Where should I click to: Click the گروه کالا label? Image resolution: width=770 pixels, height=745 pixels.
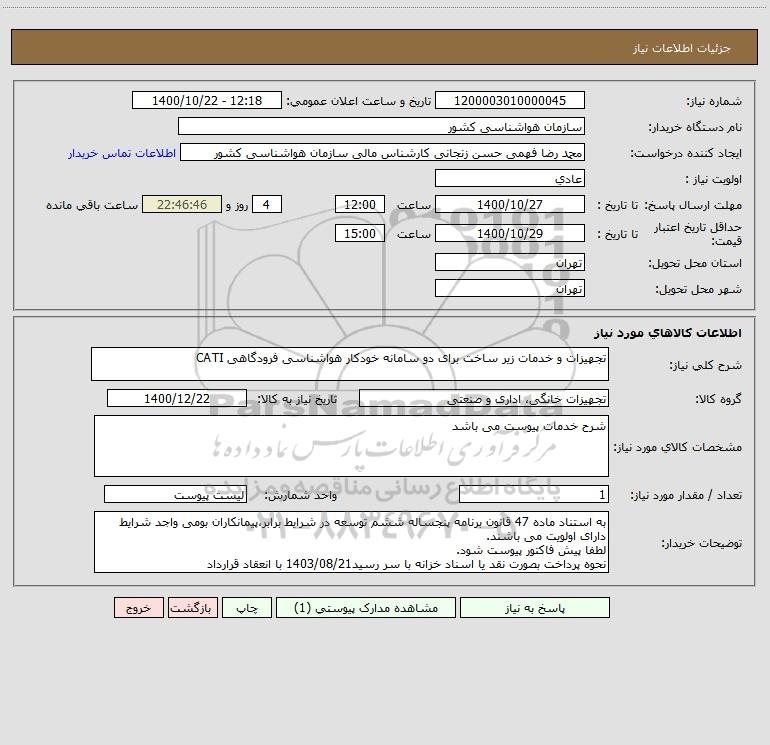coord(718,399)
